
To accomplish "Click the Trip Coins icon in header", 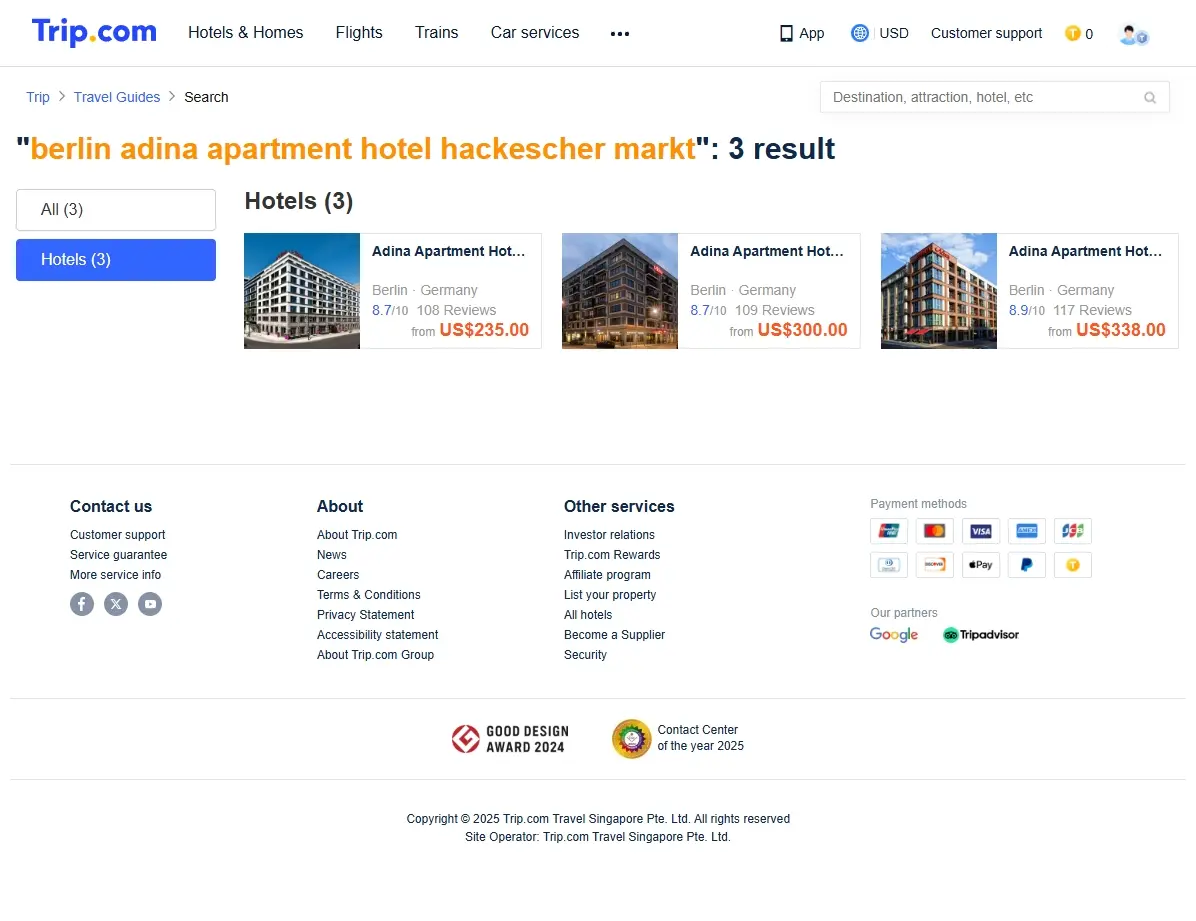I will click(x=1072, y=33).
